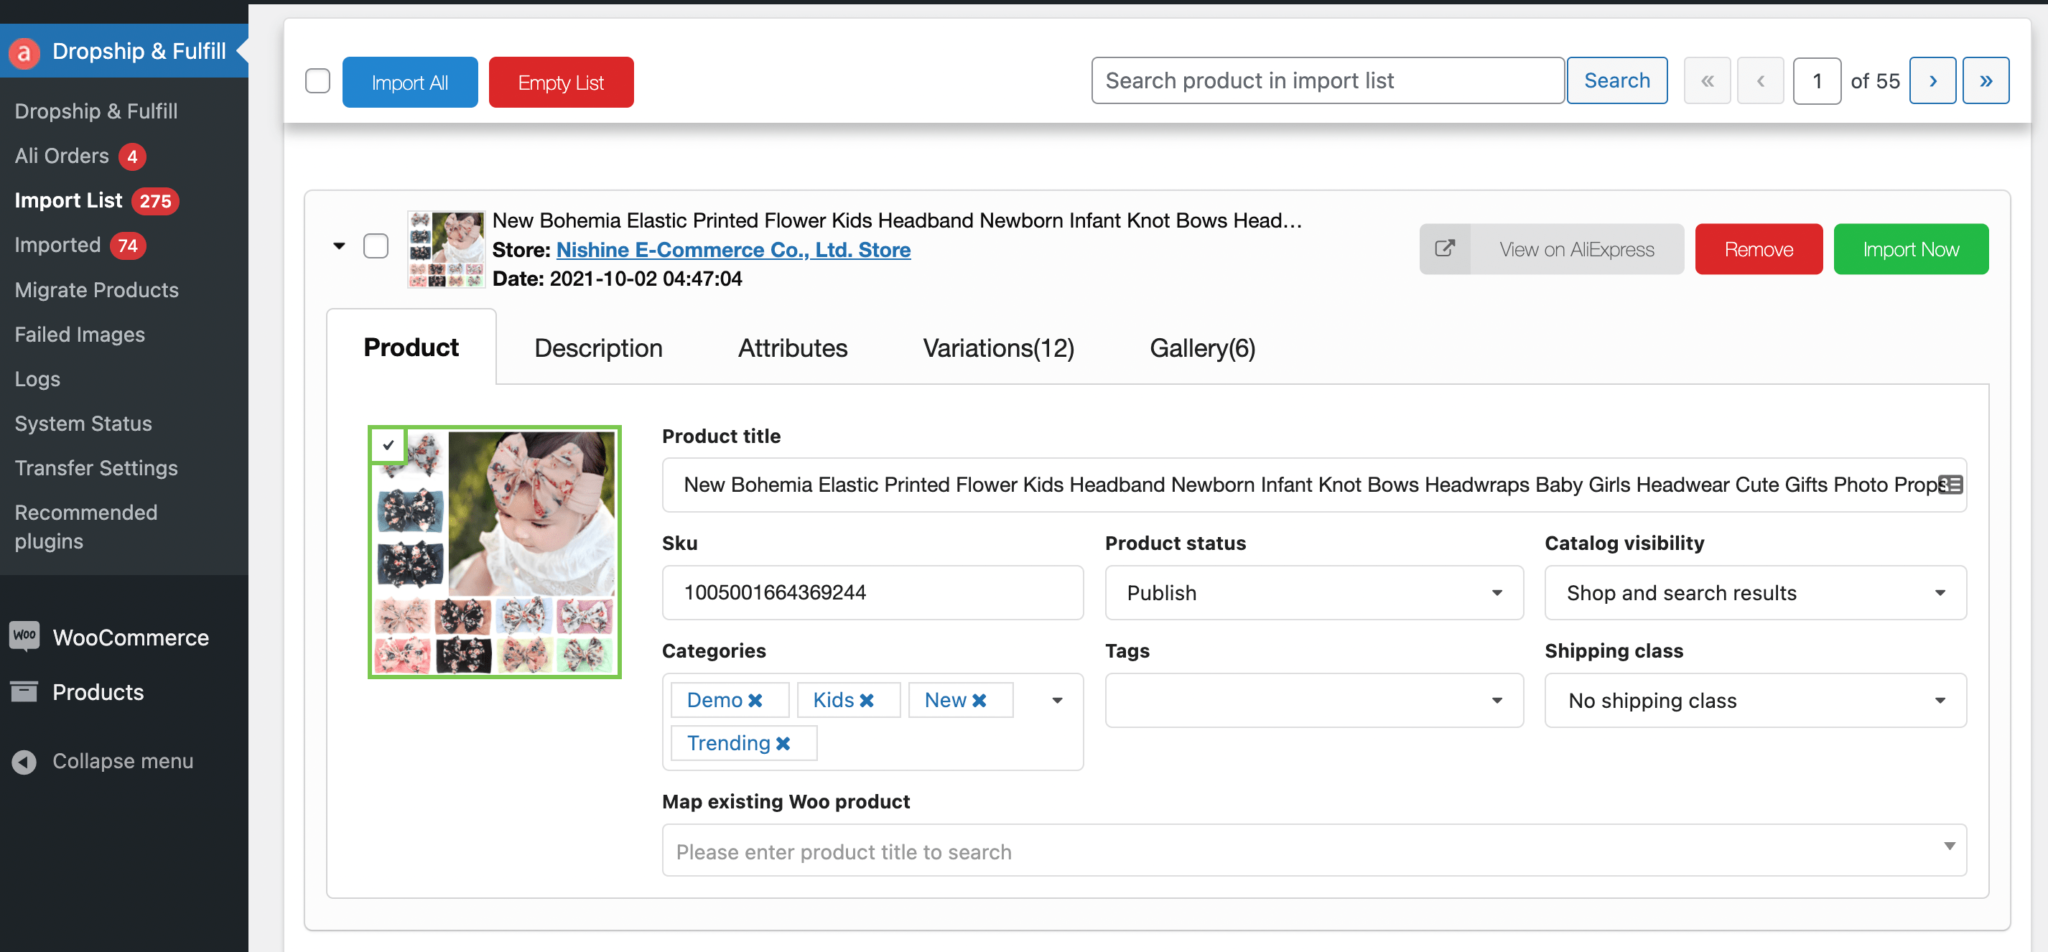2048x952 pixels.
Task: Click Collapse menu label
Action: click(123, 762)
